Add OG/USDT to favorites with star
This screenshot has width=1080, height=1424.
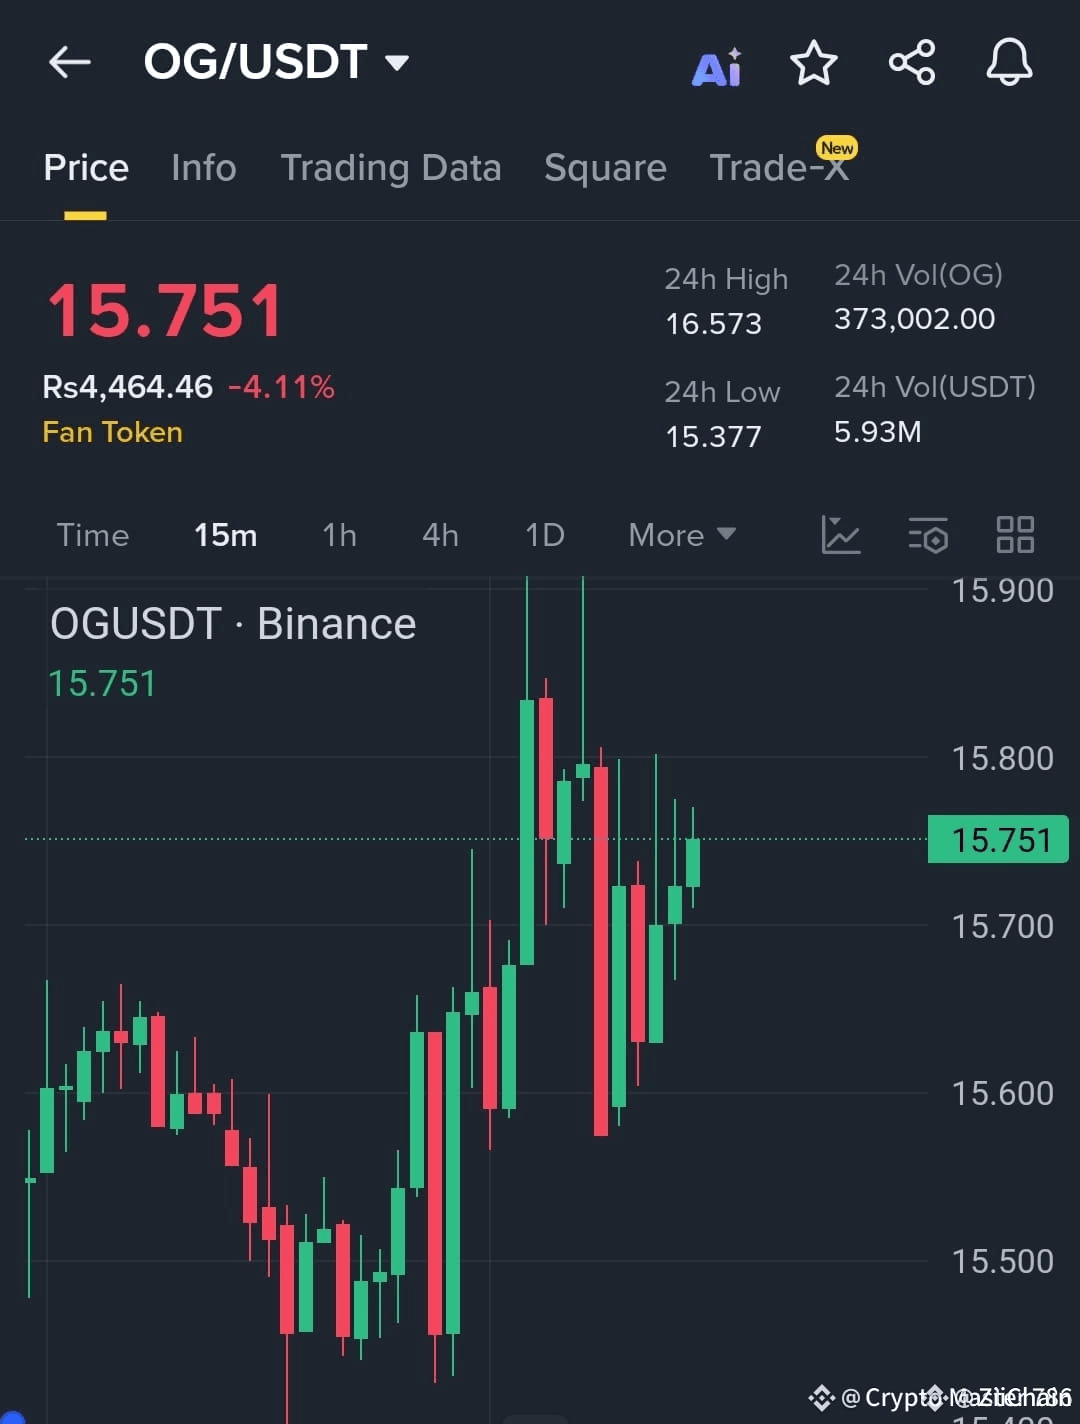[x=813, y=63]
